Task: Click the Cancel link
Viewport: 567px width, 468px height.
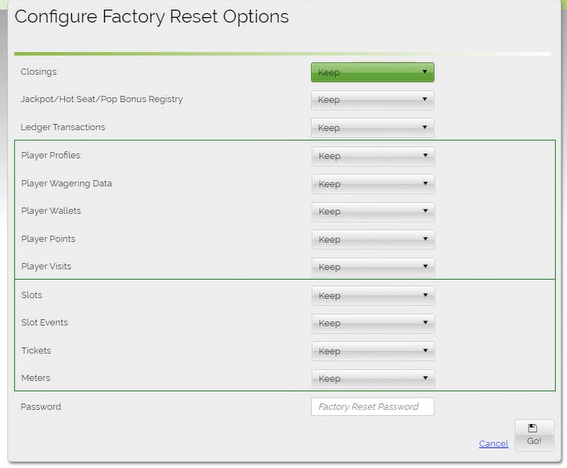Action: click(x=493, y=443)
